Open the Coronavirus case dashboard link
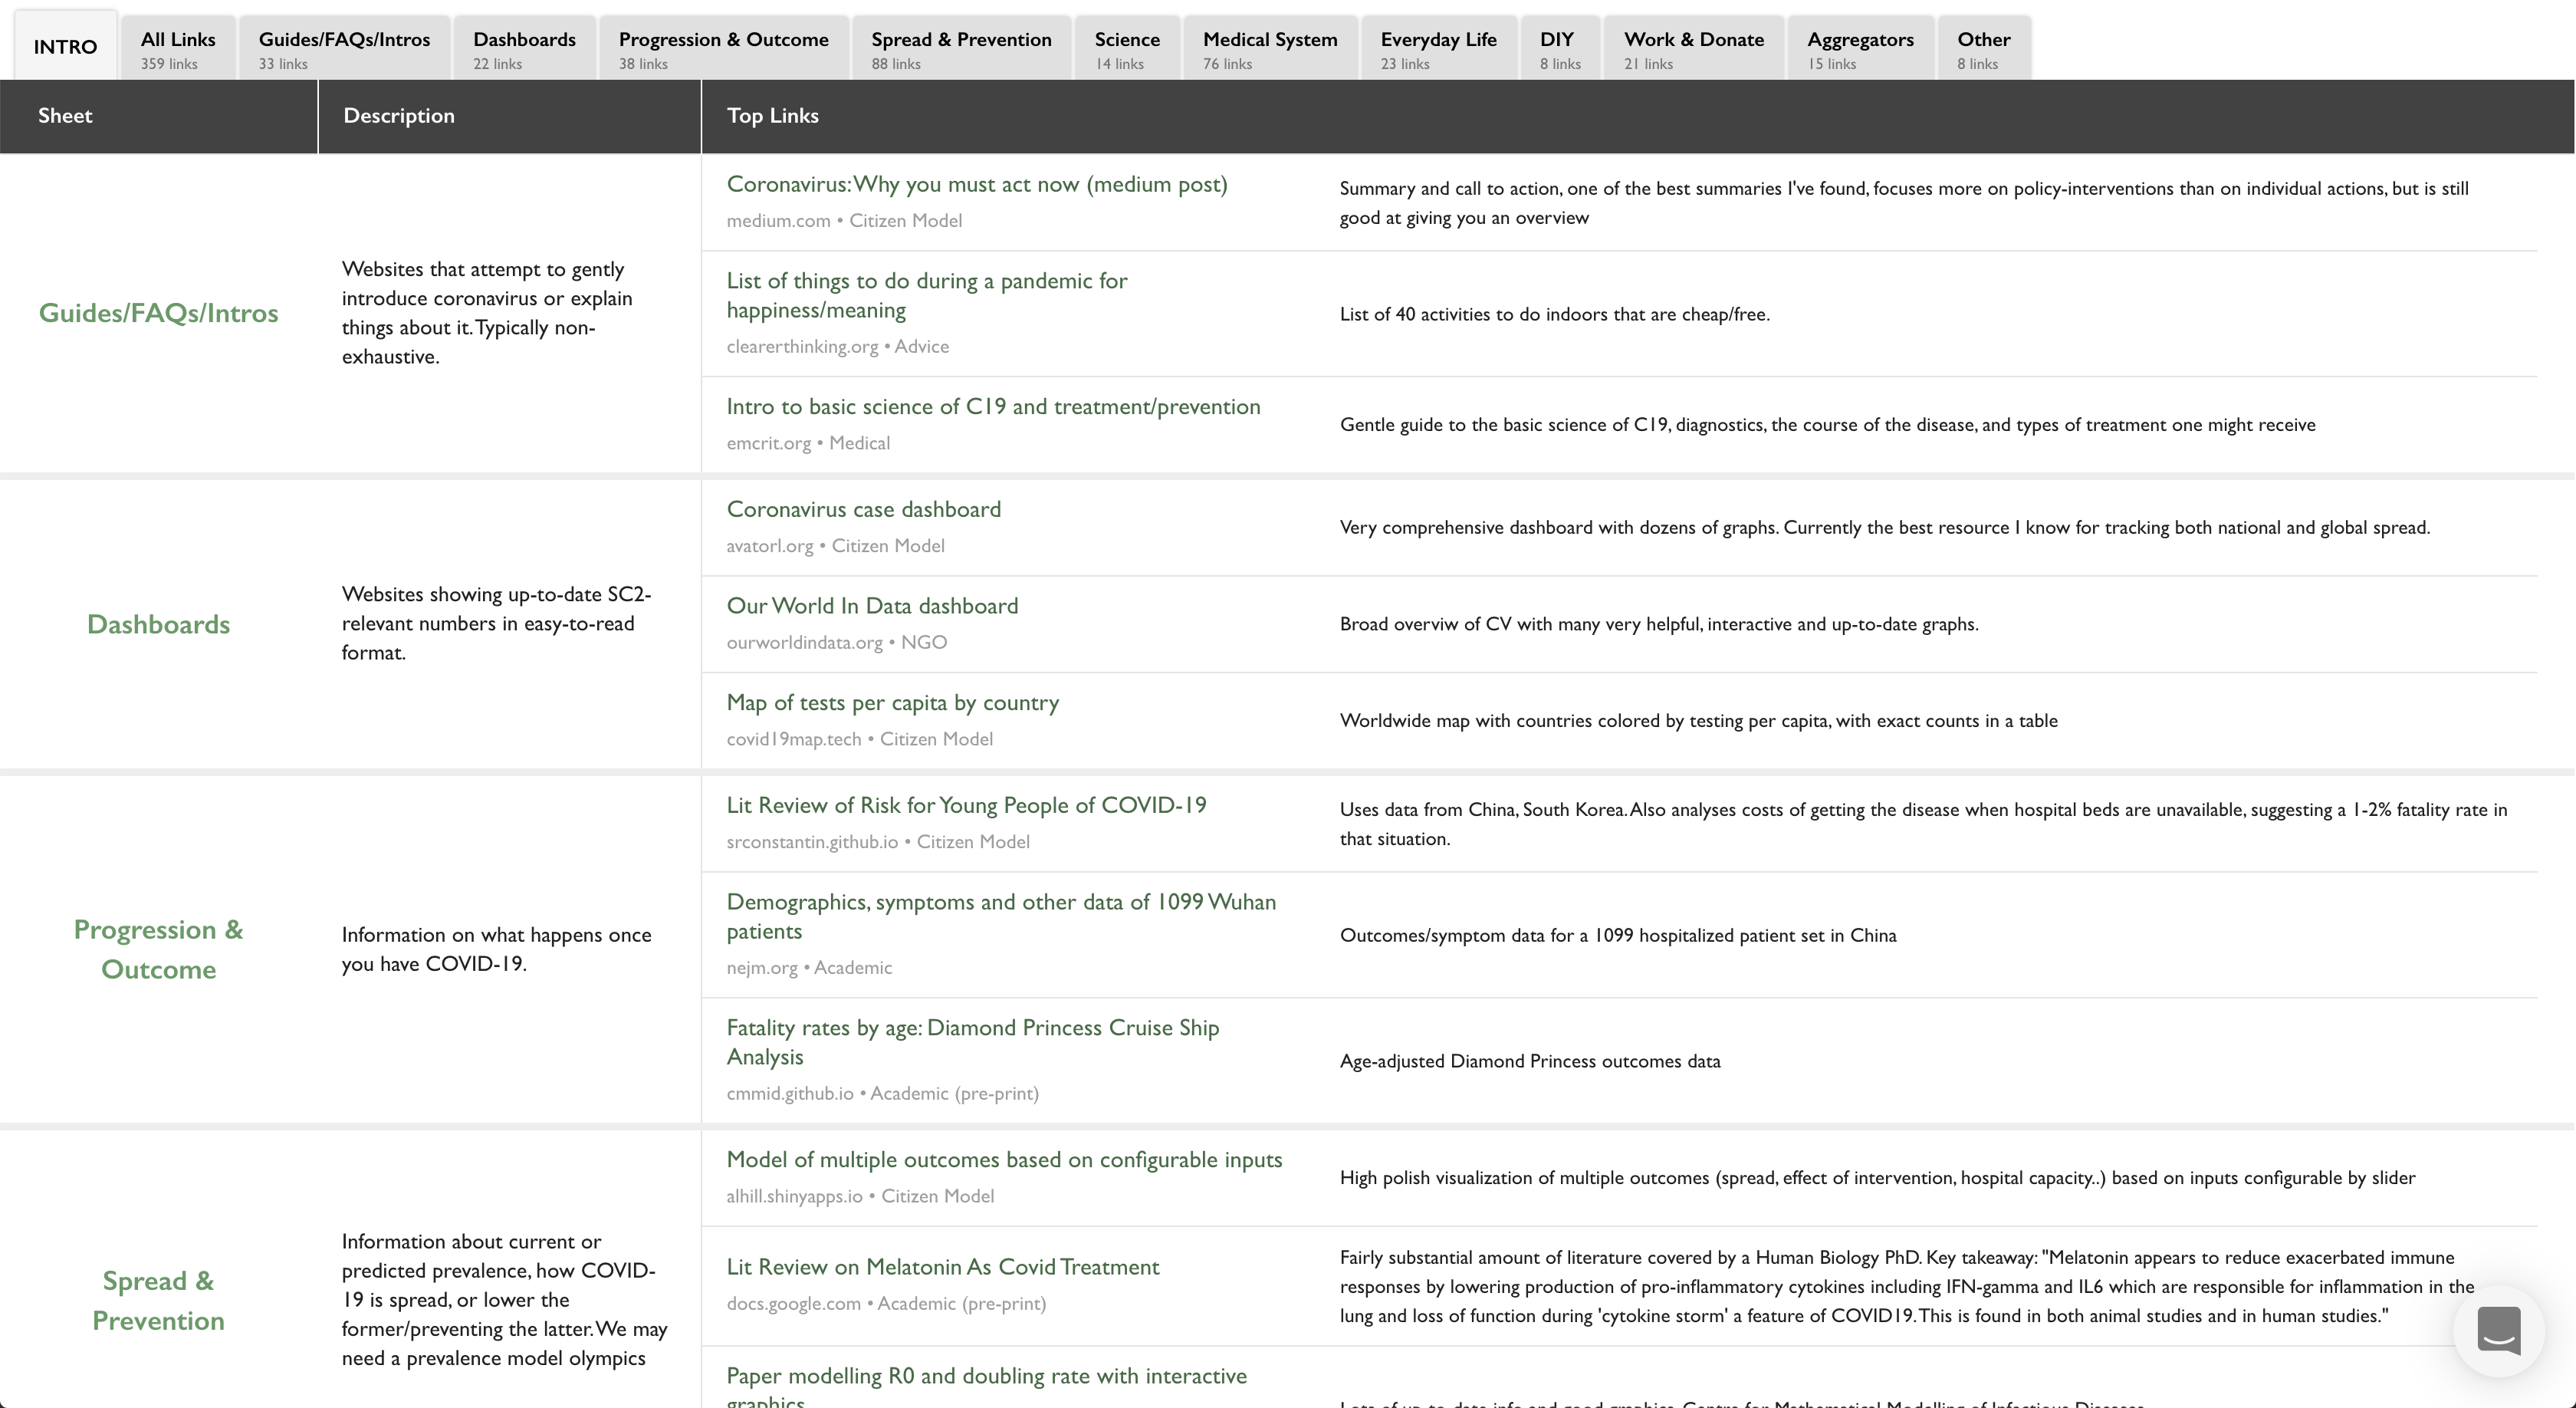This screenshot has height=1408, width=2576. 863,509
